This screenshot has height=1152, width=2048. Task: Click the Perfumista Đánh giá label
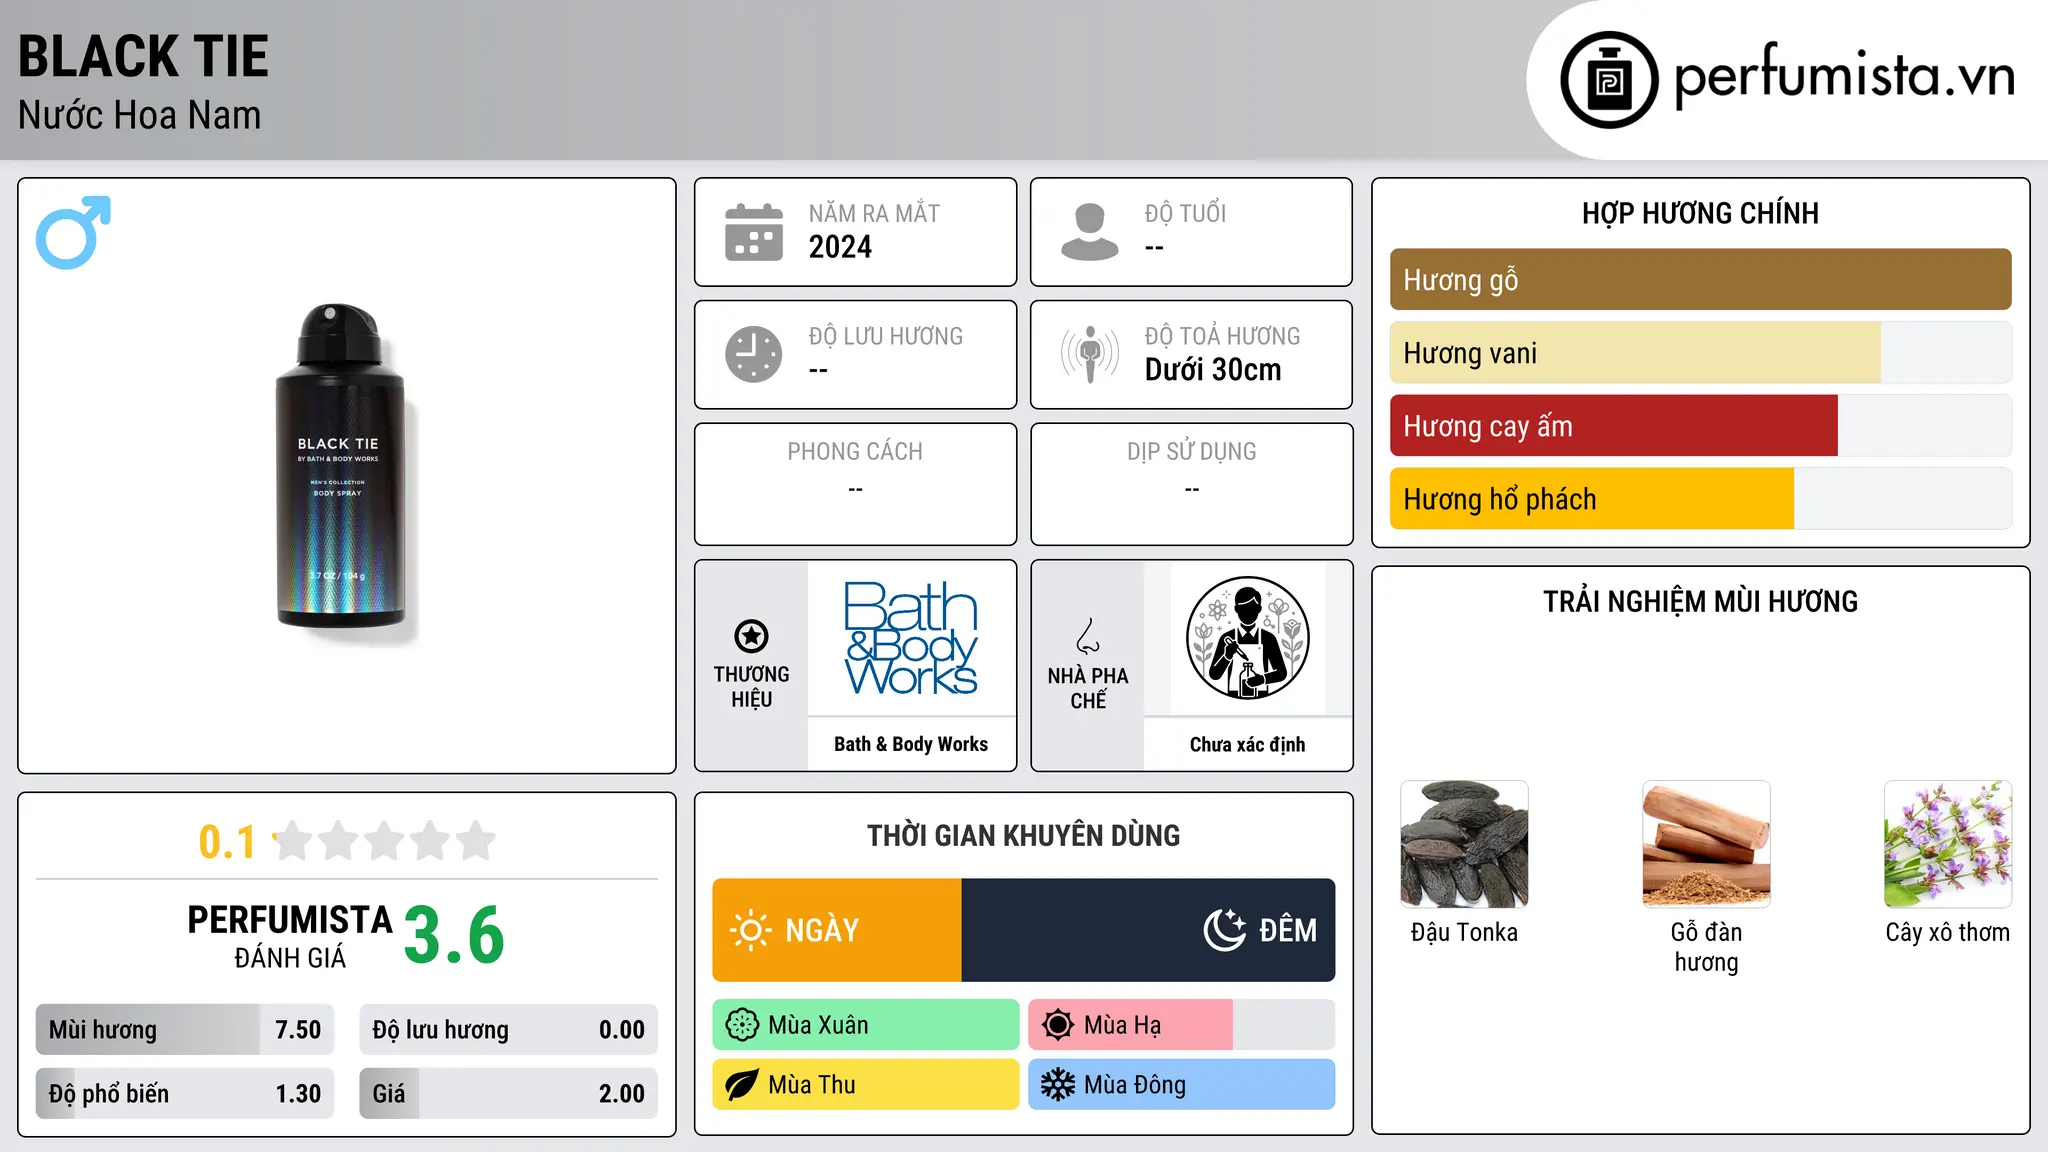(290, 936)
